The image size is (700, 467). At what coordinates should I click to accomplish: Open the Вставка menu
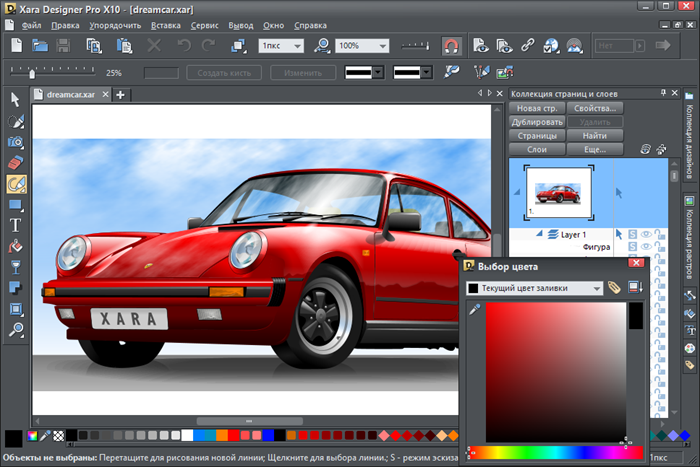pyautogui.click(x=166, y=25)
